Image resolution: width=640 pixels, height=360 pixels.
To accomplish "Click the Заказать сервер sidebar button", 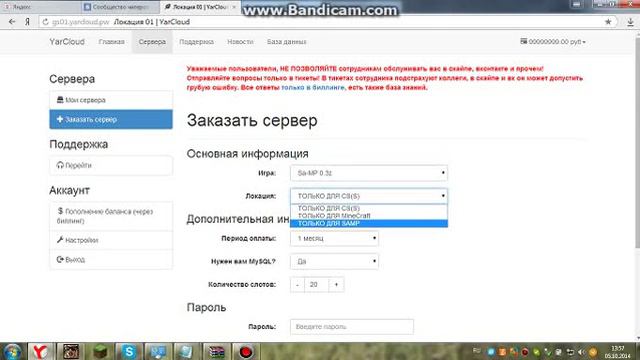I will click(x=111, y=119).
